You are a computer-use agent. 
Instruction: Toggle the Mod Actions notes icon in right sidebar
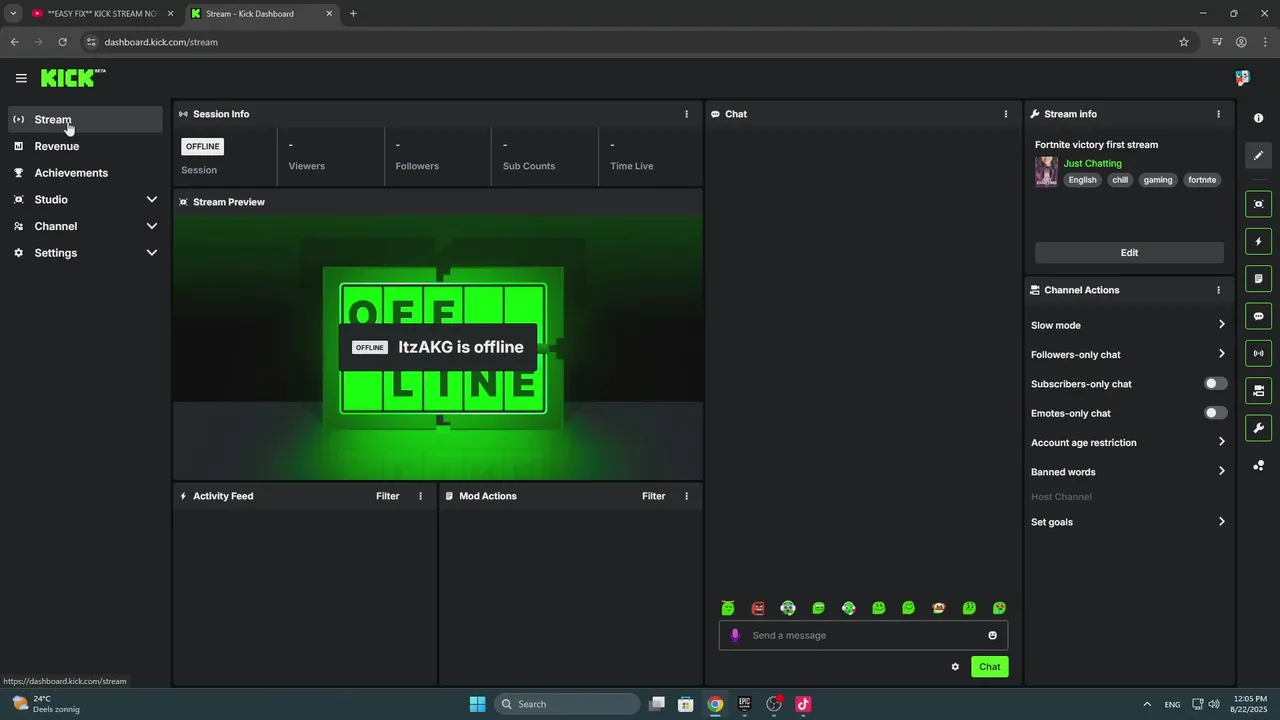point(1258,279)
